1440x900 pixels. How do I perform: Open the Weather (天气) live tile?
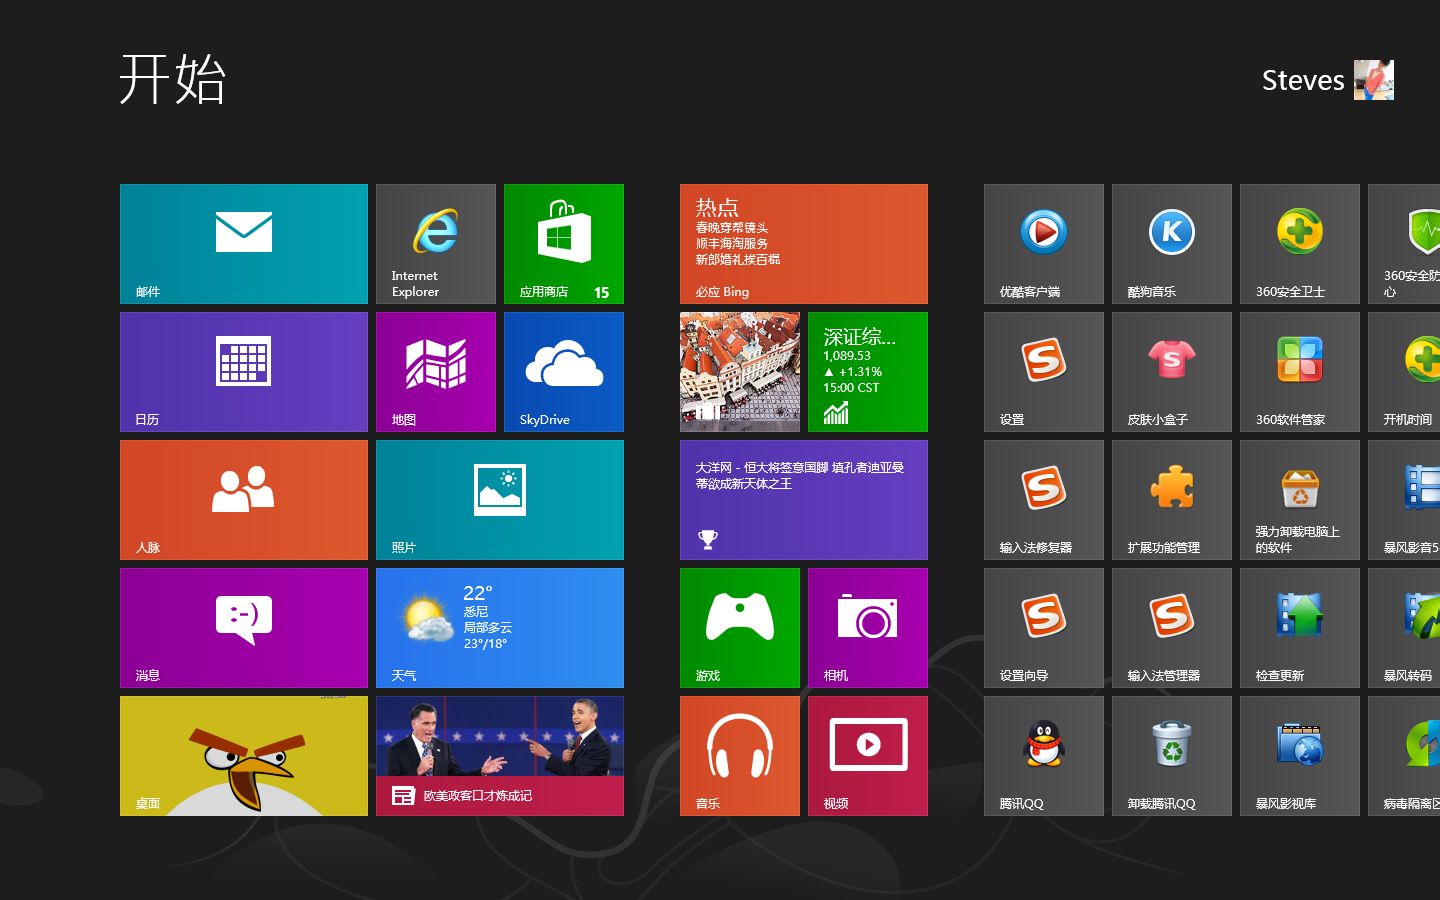pos(500,628)
